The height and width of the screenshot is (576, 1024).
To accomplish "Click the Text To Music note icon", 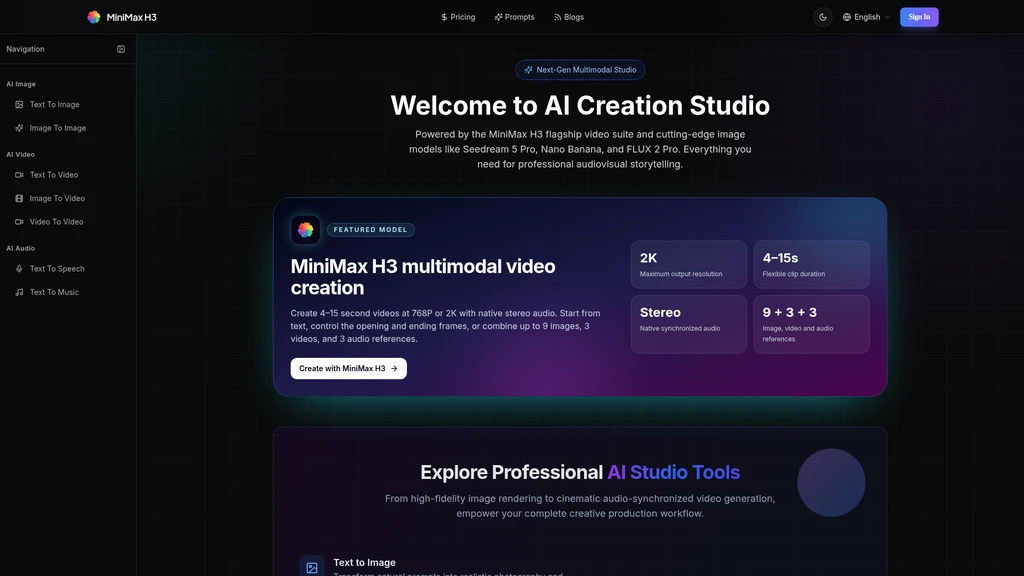I will coord(19,293).
